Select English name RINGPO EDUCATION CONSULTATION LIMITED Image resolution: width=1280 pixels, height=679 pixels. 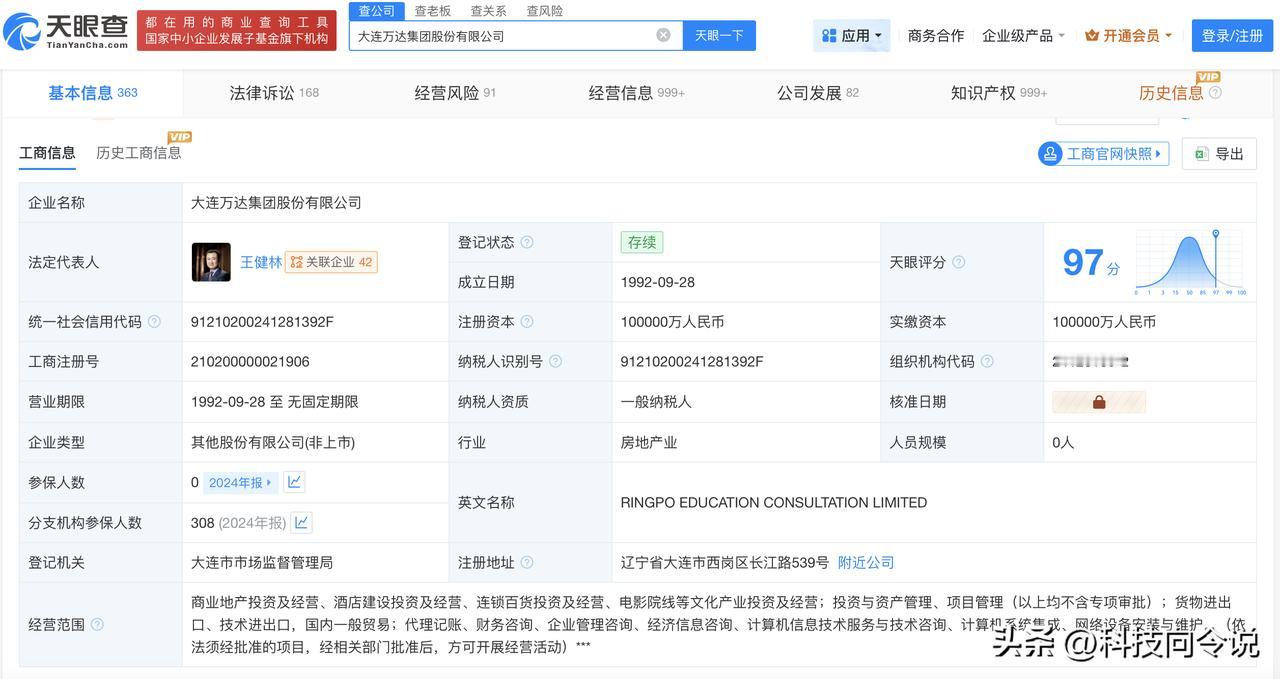(x=774, y=503)
